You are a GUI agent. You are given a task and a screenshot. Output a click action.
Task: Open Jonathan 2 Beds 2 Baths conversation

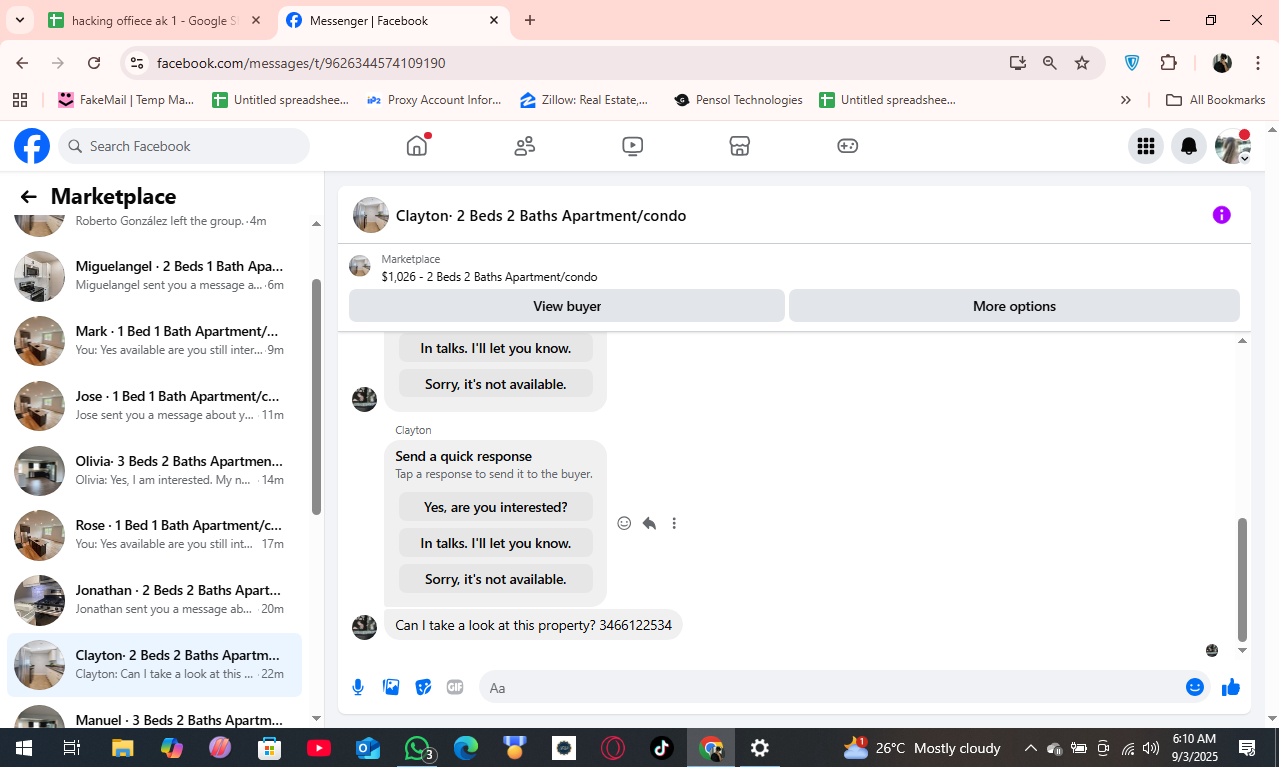tap(155, 599)
